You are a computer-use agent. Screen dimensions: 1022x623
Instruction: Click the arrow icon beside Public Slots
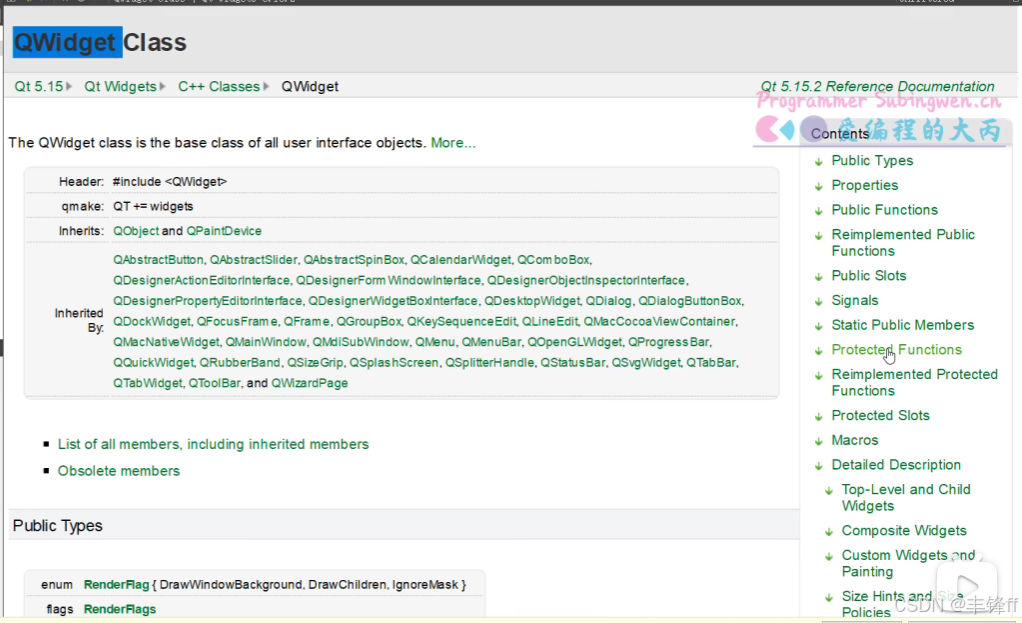click(819, 277)
